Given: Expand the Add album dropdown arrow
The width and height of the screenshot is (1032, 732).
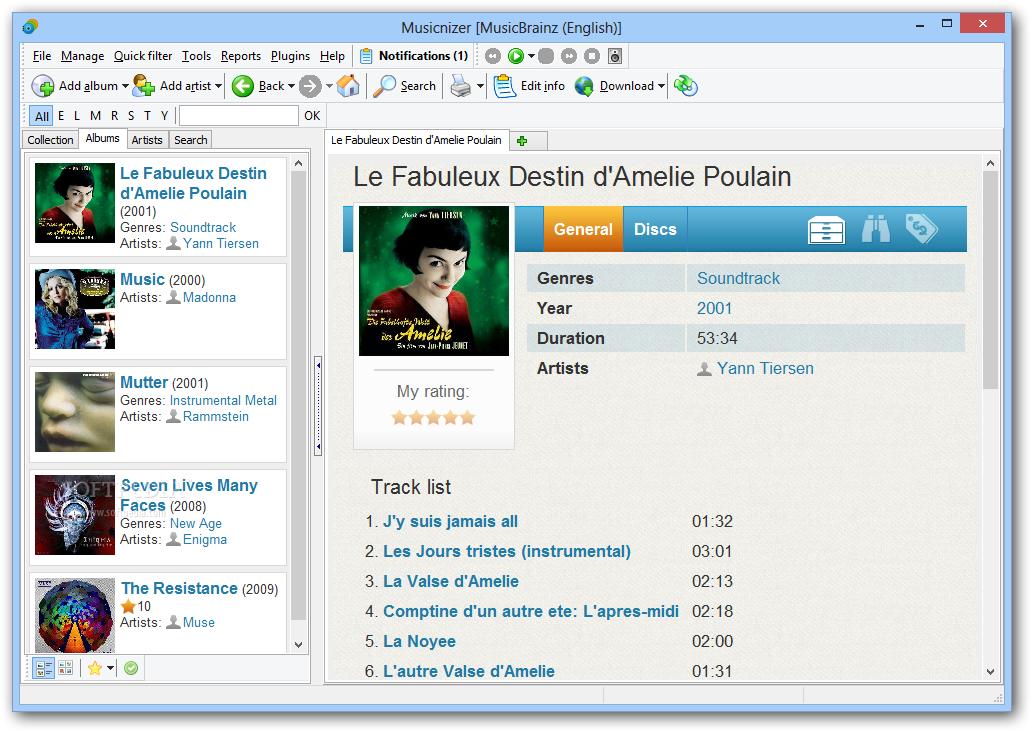Looking at the screenshot, I should pos(124,86).
